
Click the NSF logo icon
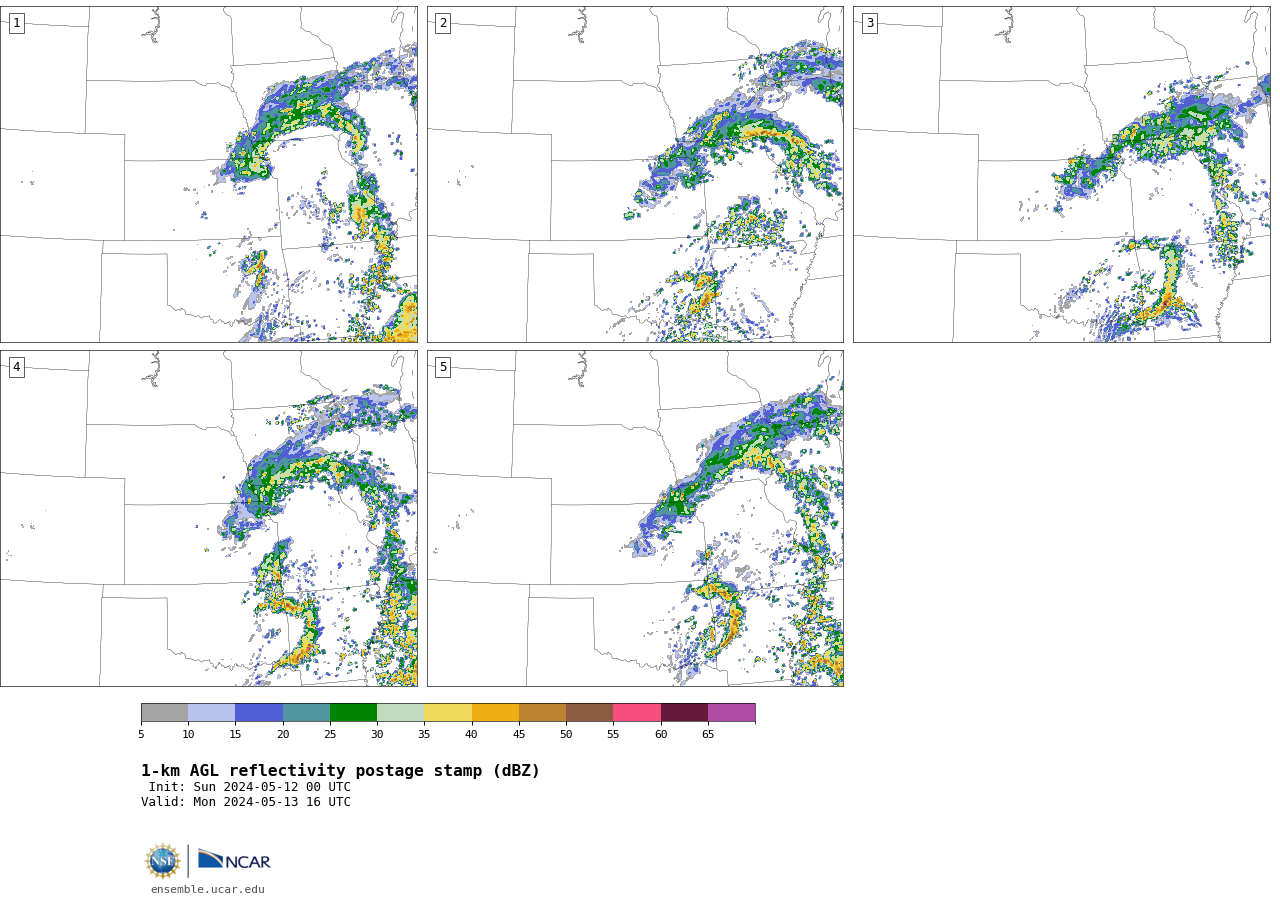pyautogui.click(x=163, y=861)
